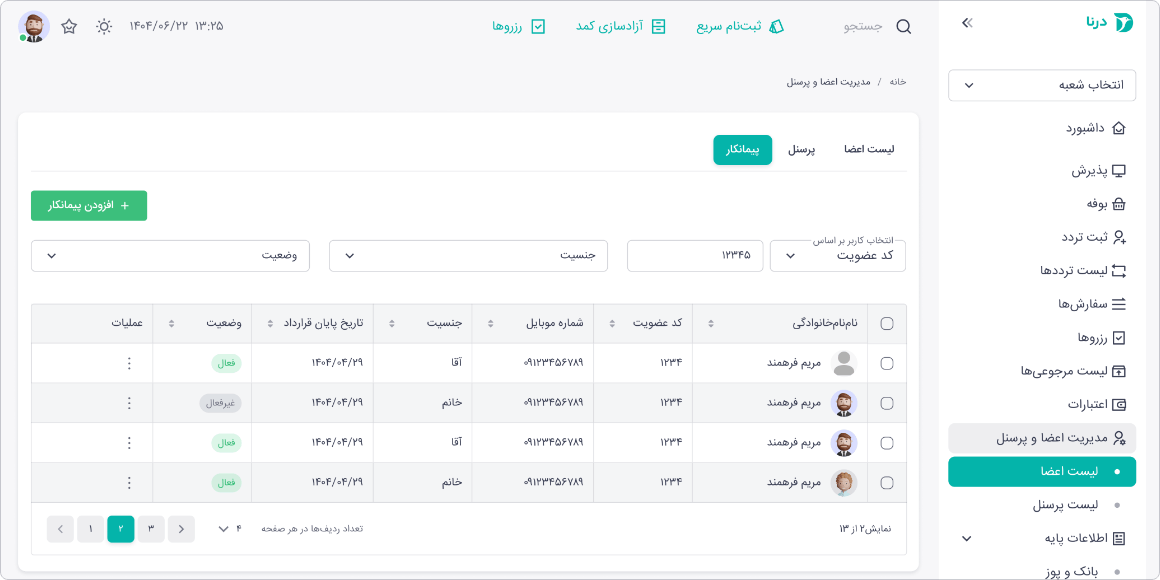Check the checkbox in the غیرفعال row
This screenshot has height=580, width=1160.
886,403
